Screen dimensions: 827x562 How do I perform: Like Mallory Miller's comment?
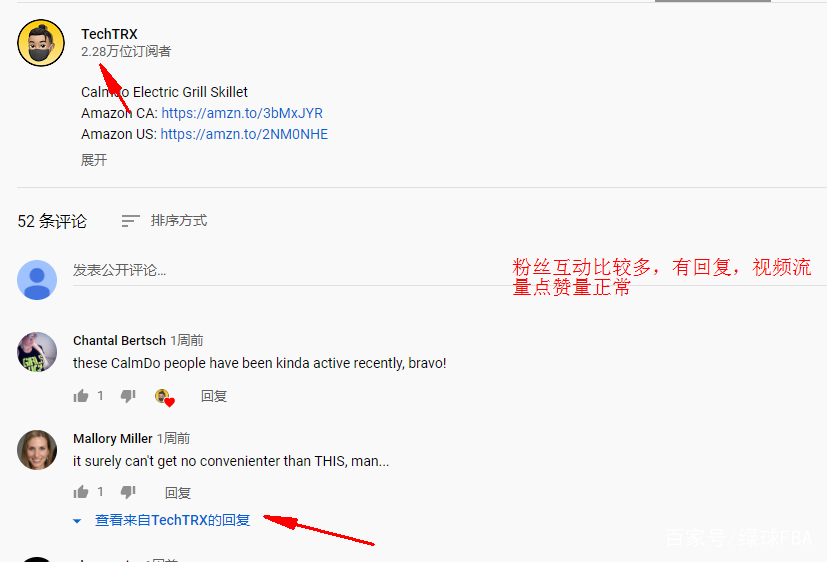point(81,492)
